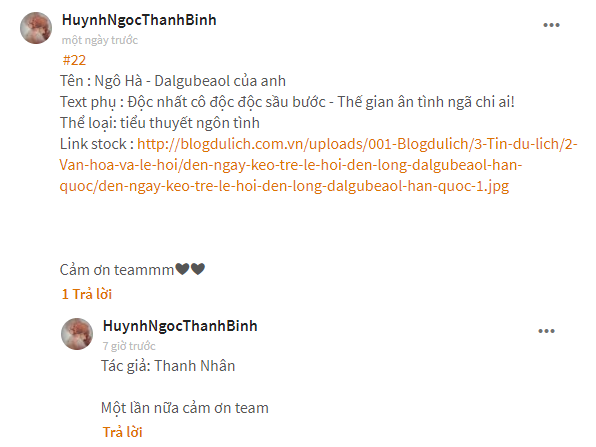
Task: Click the 'Cảm ơn teammm' text
Action: pyautogui.click(x=117, y=269)
